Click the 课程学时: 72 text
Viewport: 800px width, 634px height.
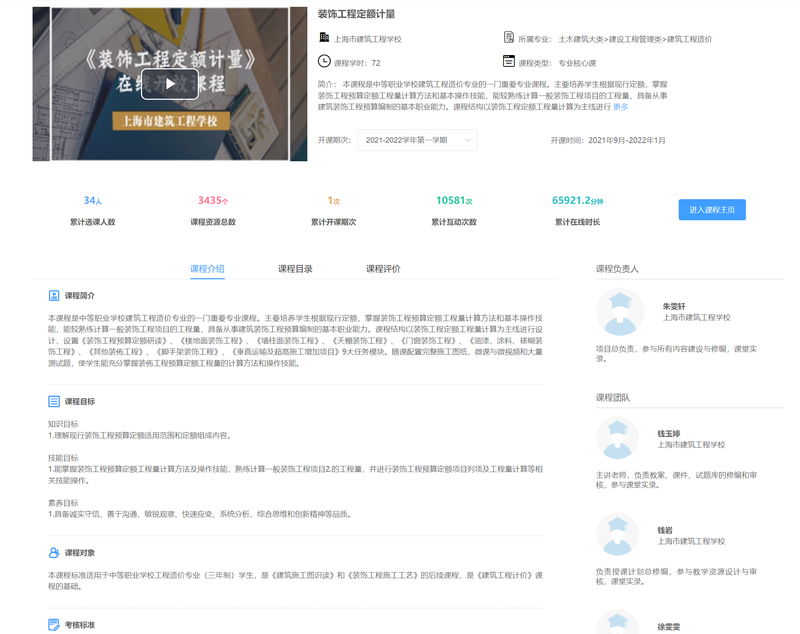[357, 63]
